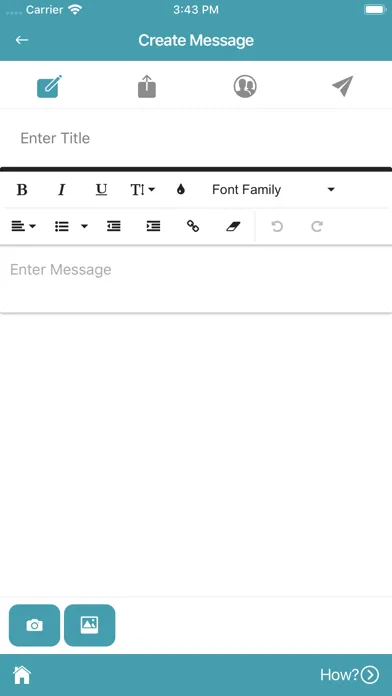Focus the Enter Title field
Image resolution: width=392 pixels, height=696 pixels.
(x=196, y=138)
